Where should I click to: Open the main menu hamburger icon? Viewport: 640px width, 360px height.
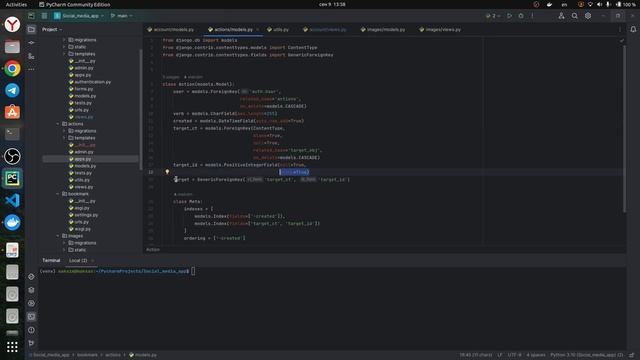point(44,16)
